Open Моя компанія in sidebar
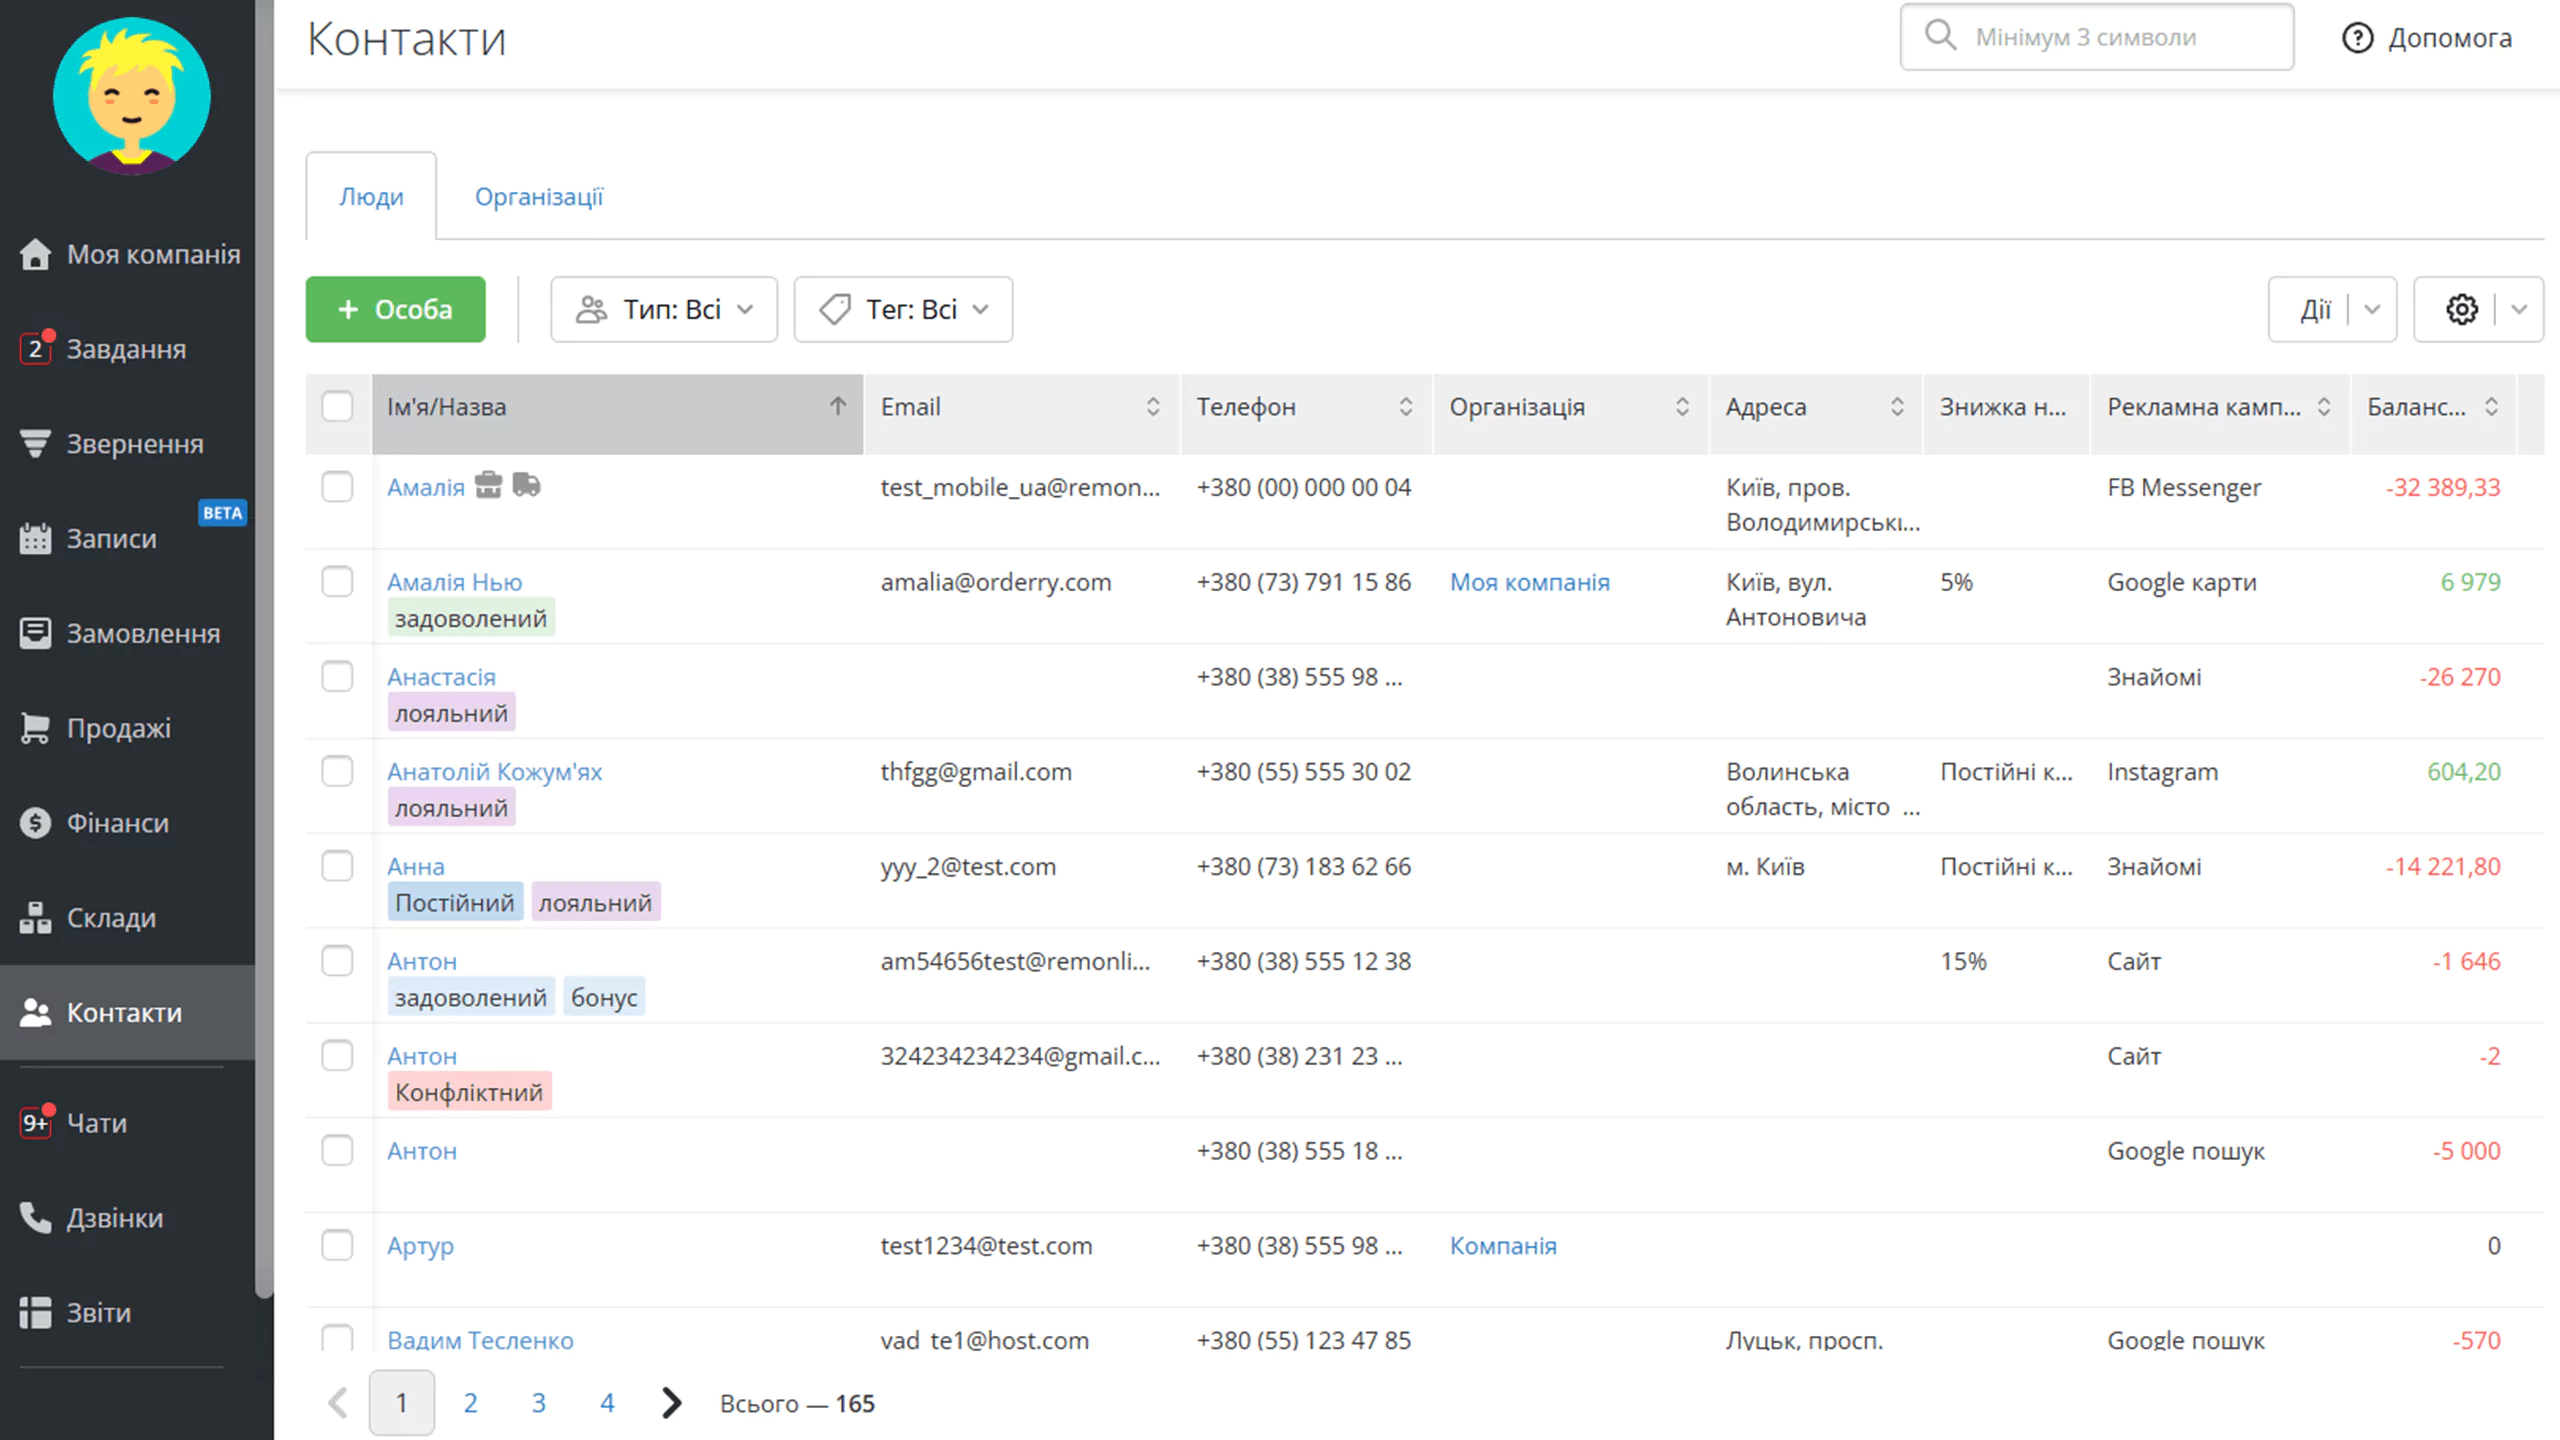This screenshot has height=1440, width=2560. click(128, 254)
